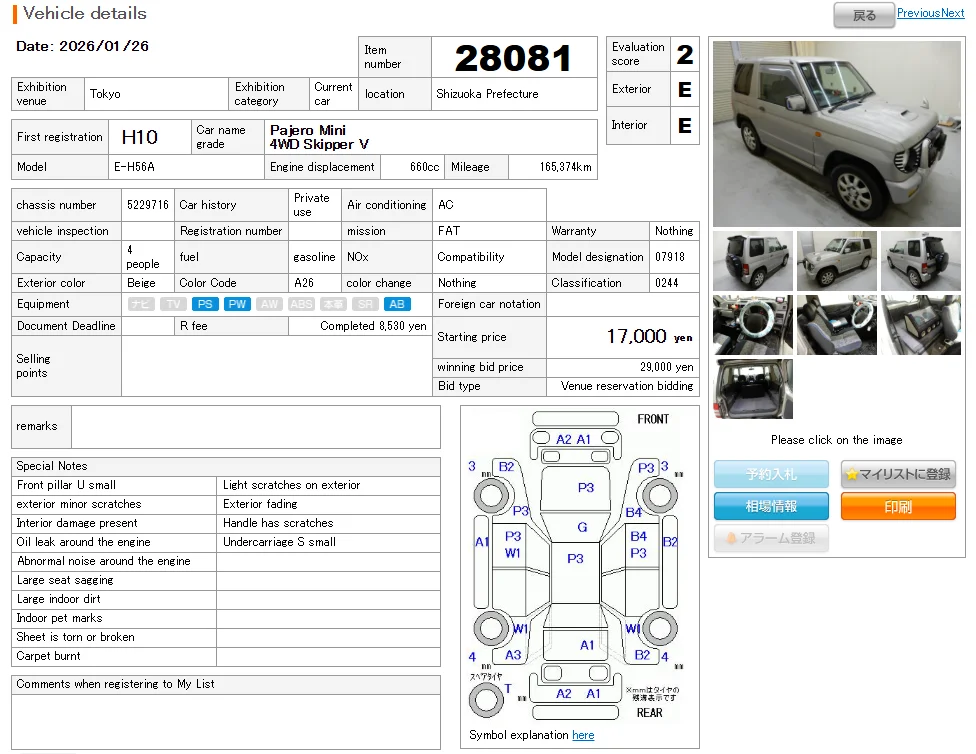
Task: Click the ABS equipment badge
Action: click(x=301, y=304)
